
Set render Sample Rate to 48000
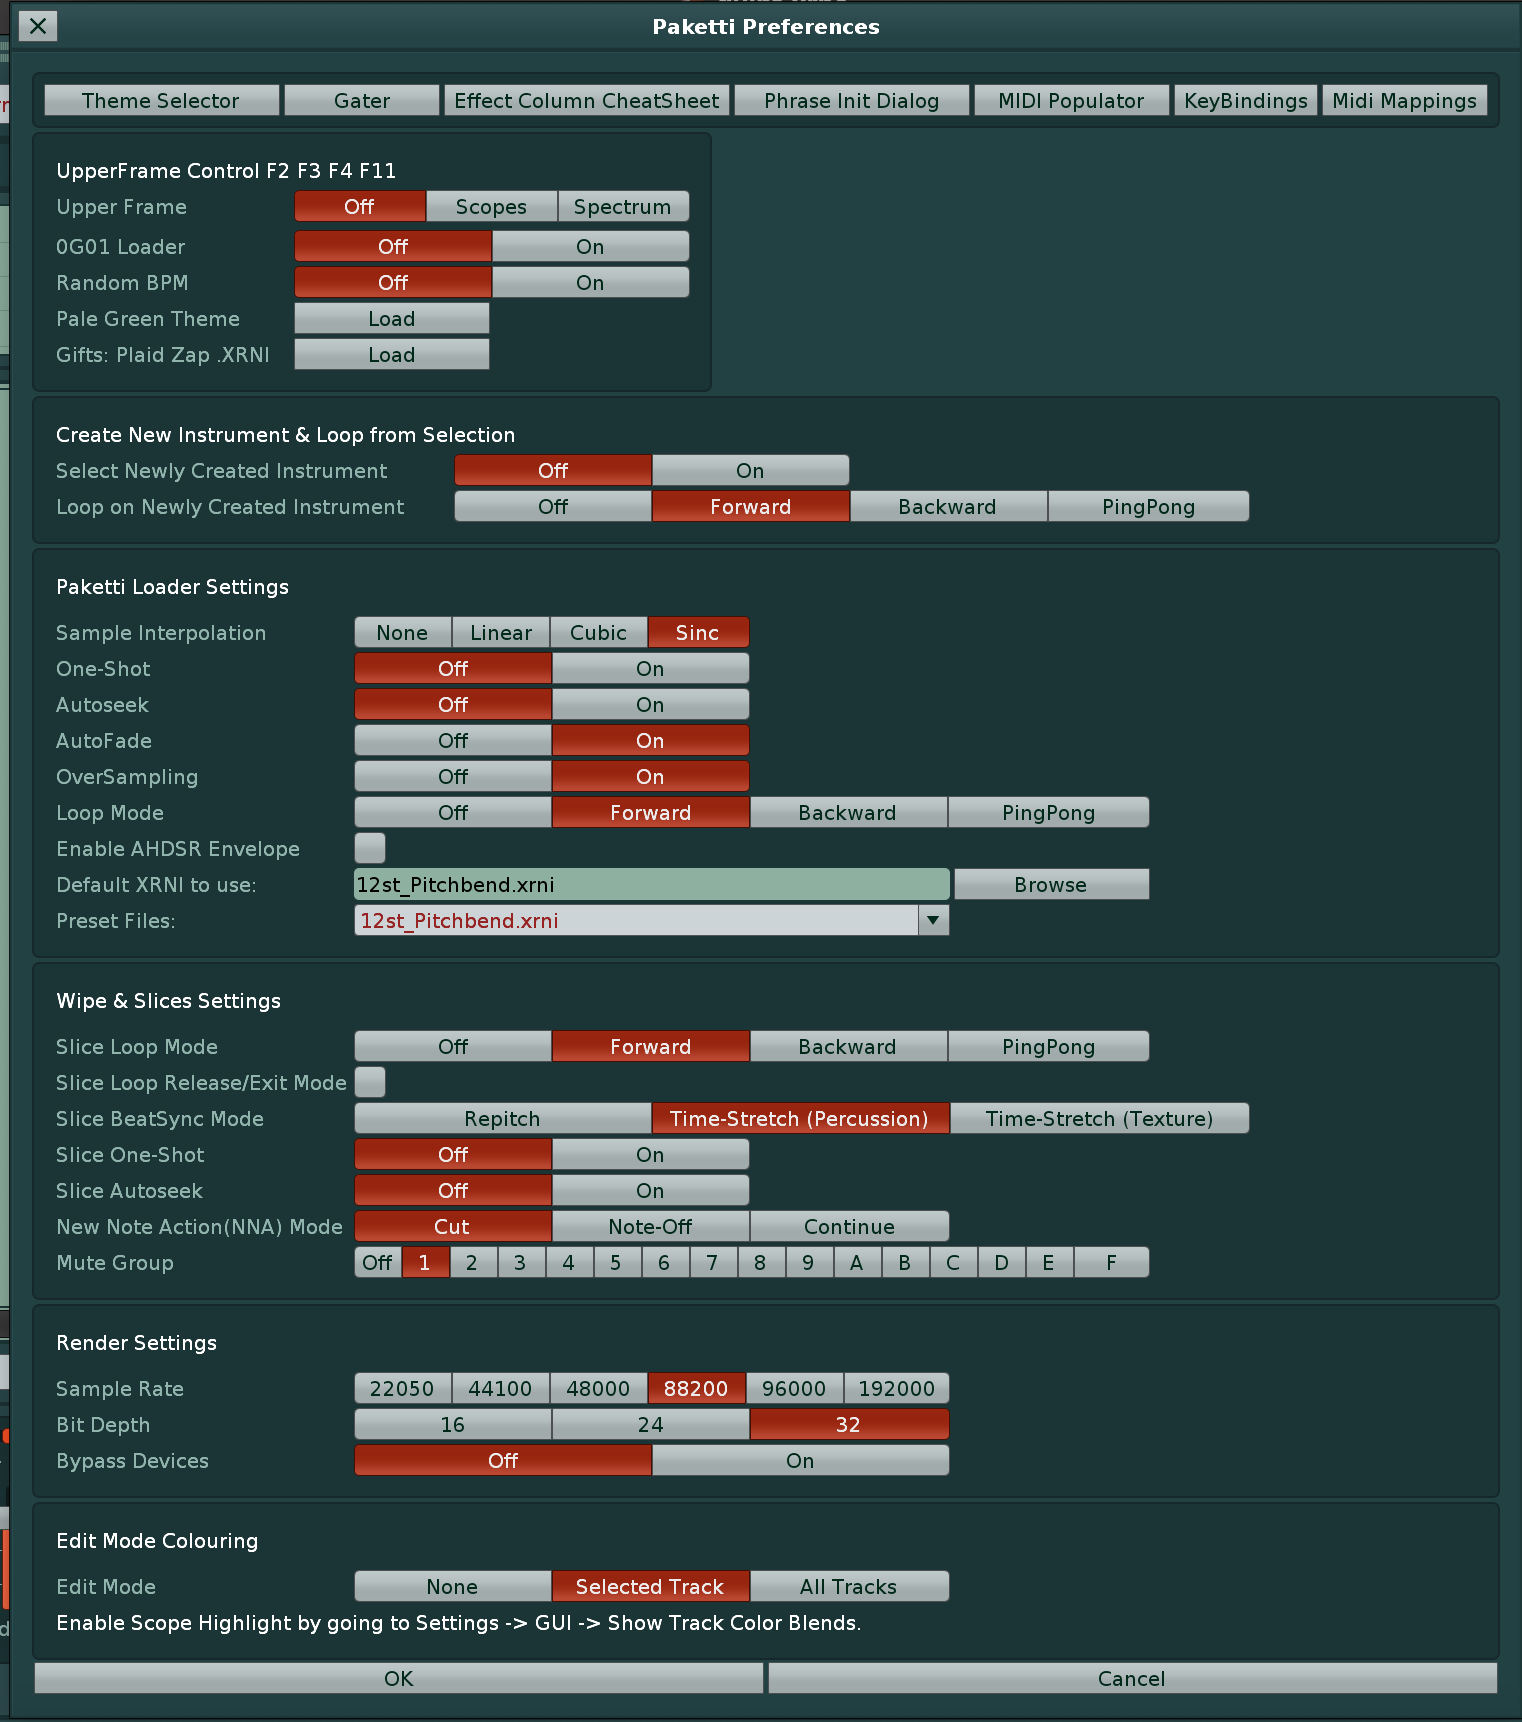coord(598,1388)
